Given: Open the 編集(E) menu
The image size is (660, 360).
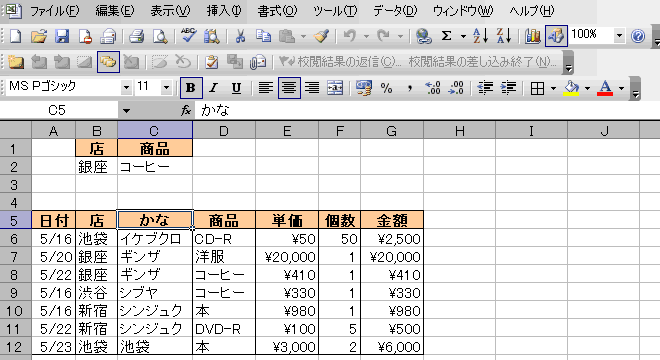Looking at the screenshot, I should coord(114,11).
